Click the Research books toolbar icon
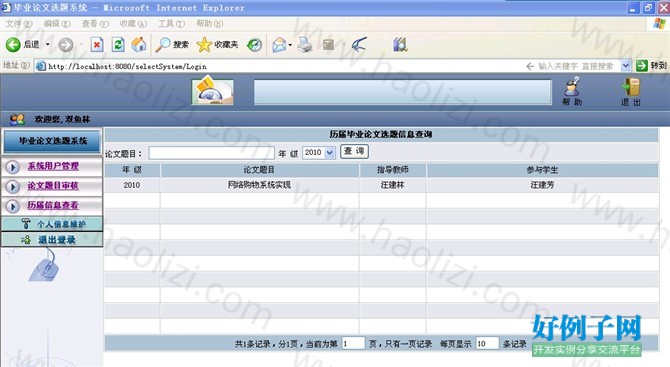The width and height of the screenshot is (670, 367). (400, 44)
